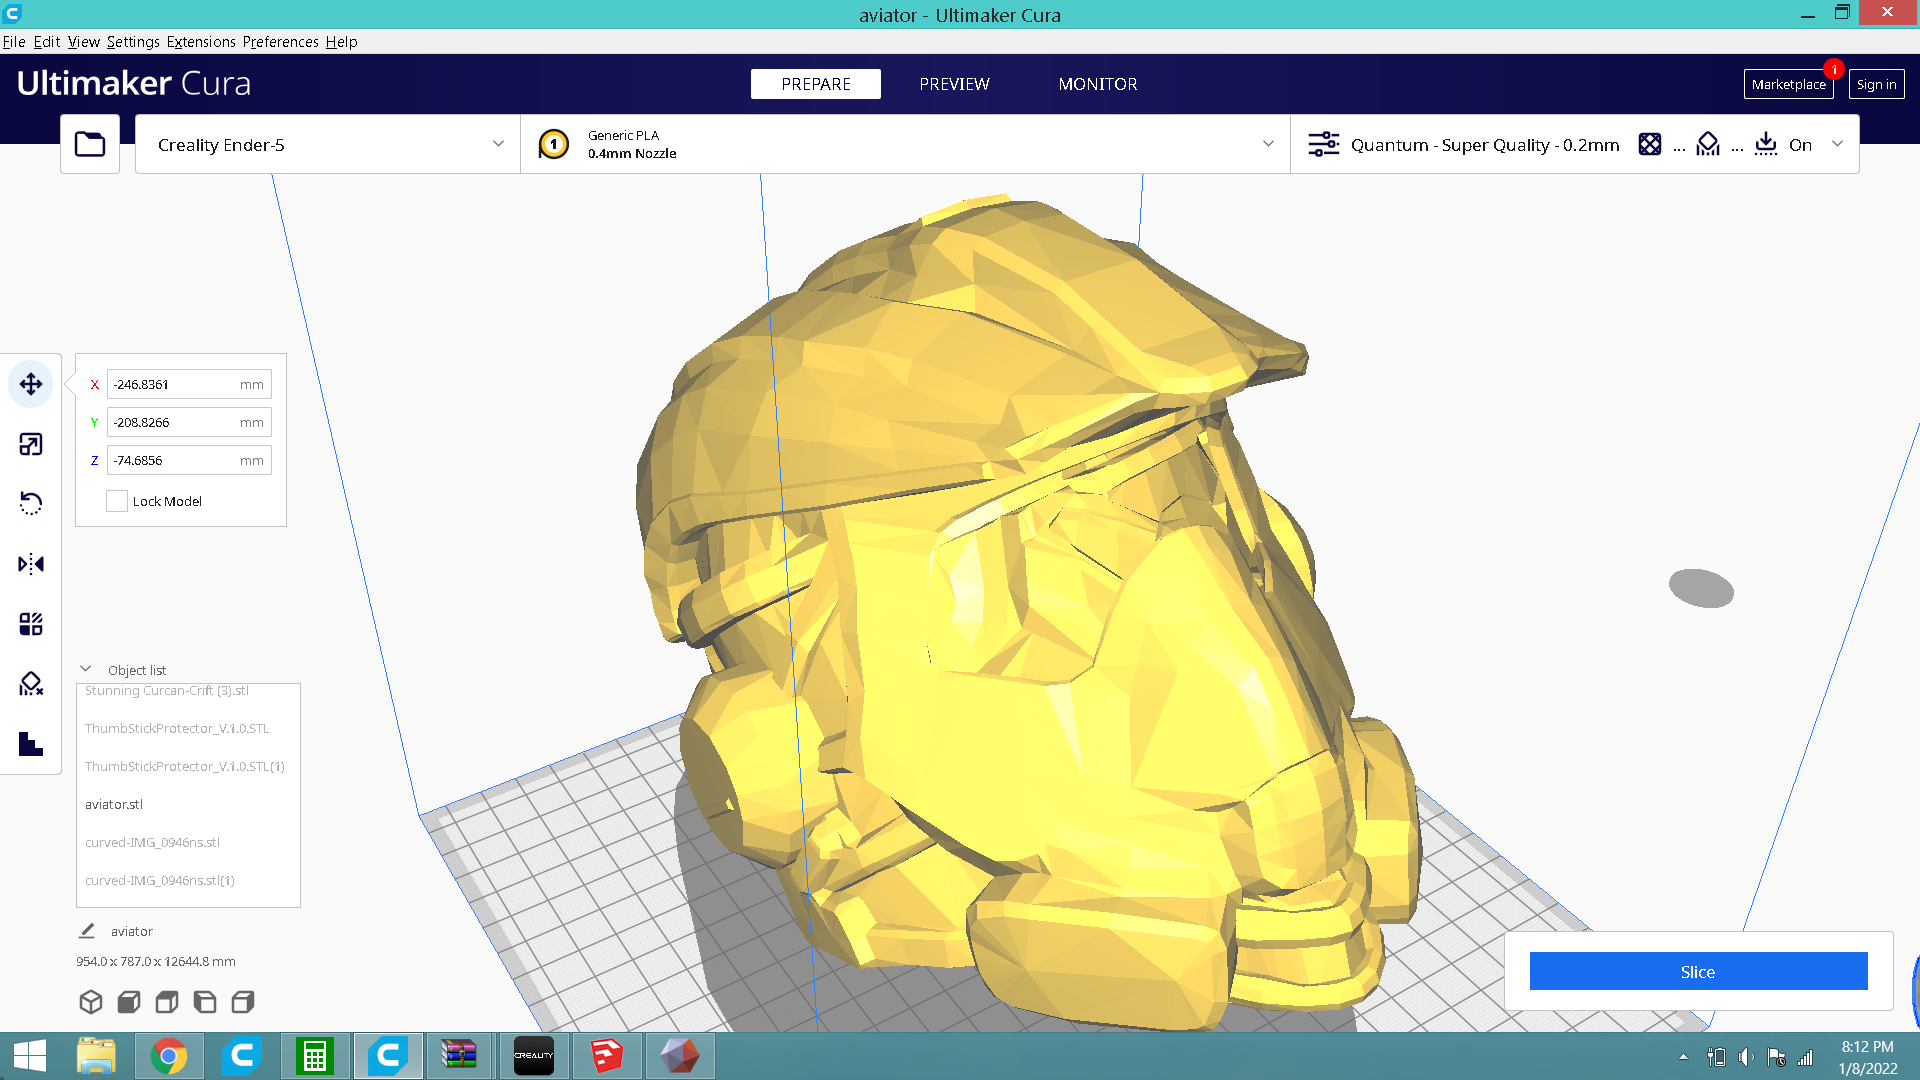1920x1080 pixels.
Task: Click the extruder 1 material icon
Action: [x=554, y=144]
